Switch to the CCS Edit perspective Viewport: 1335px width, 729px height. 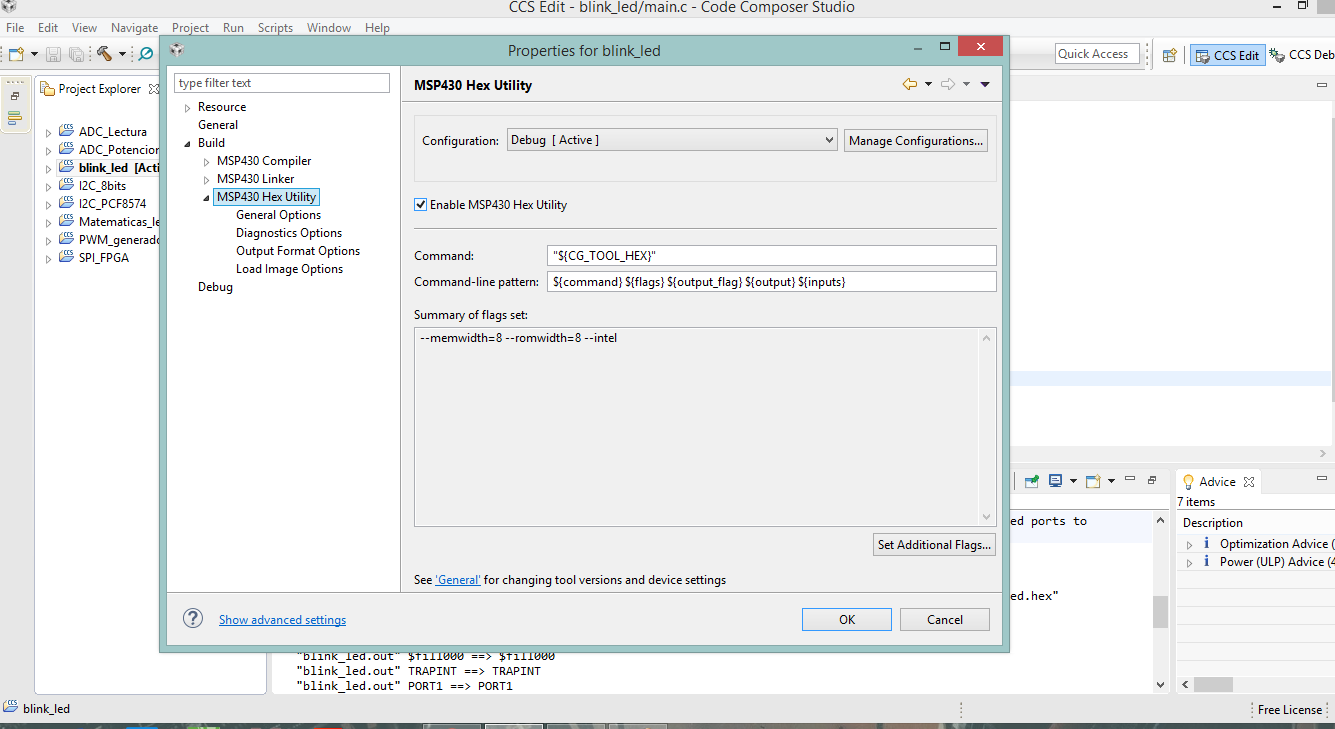coord(1227,55)
